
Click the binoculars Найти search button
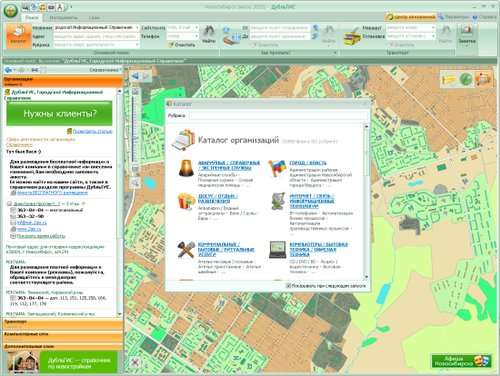click(x=209, y=35)
